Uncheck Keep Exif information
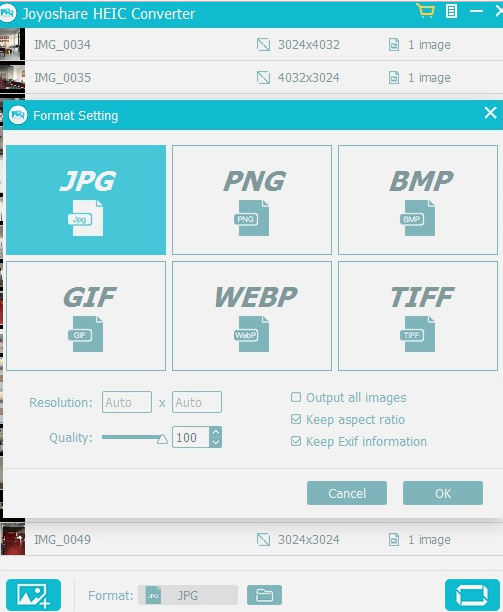Image resolution: width=503 pixels, height=612 pixels. [296, 441]
